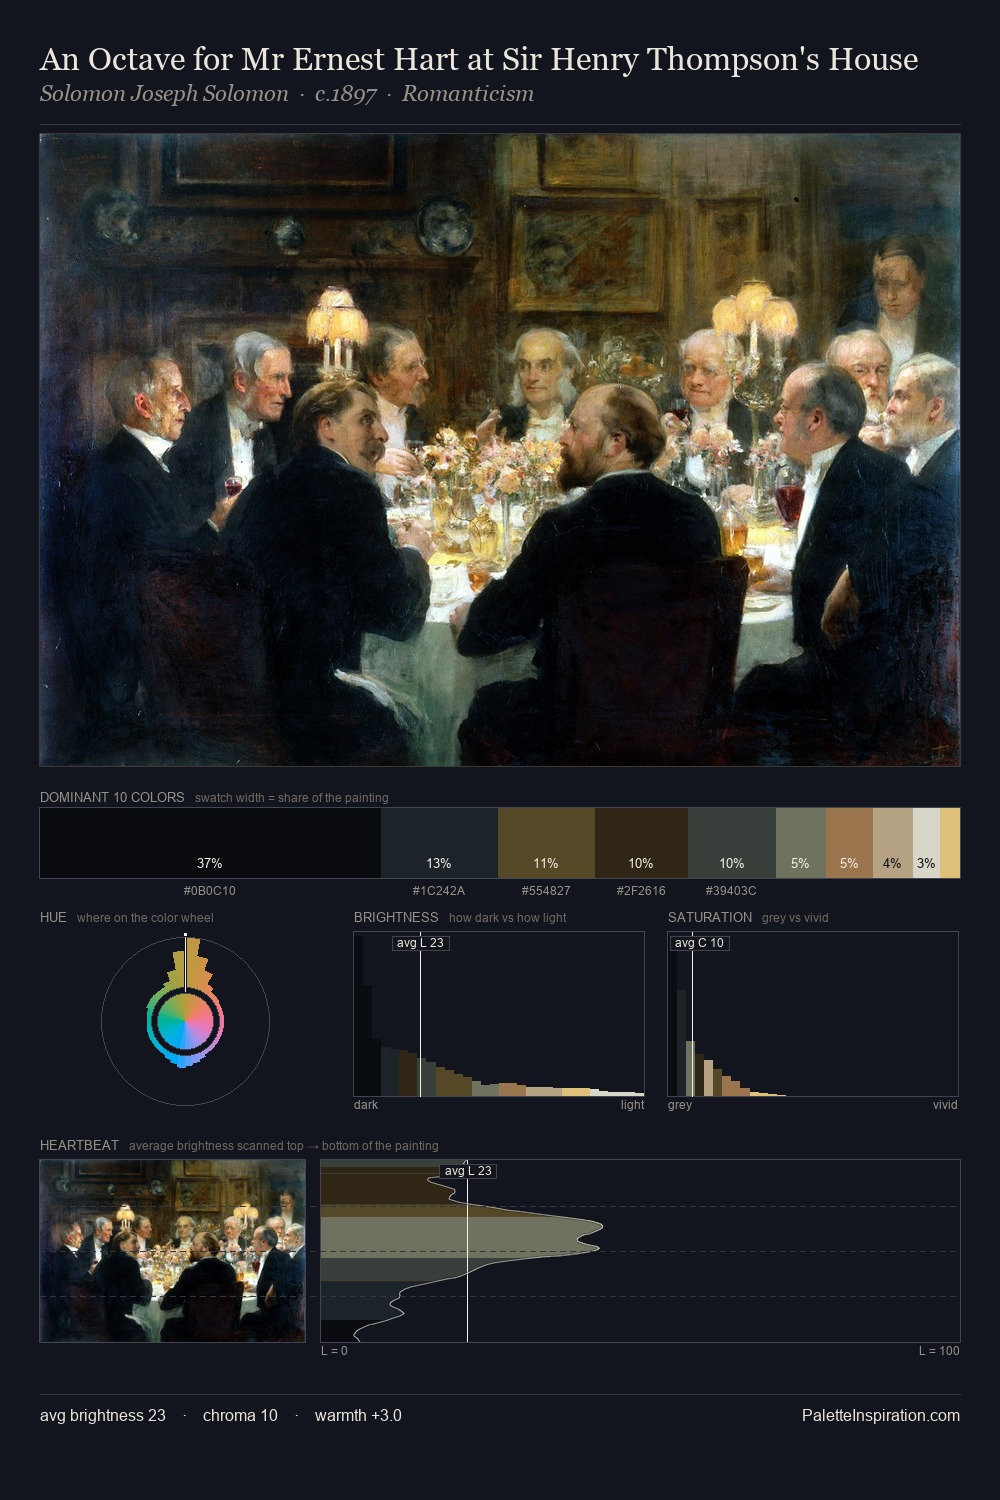Click the hex code #1C242A label

tap(439, 890)
